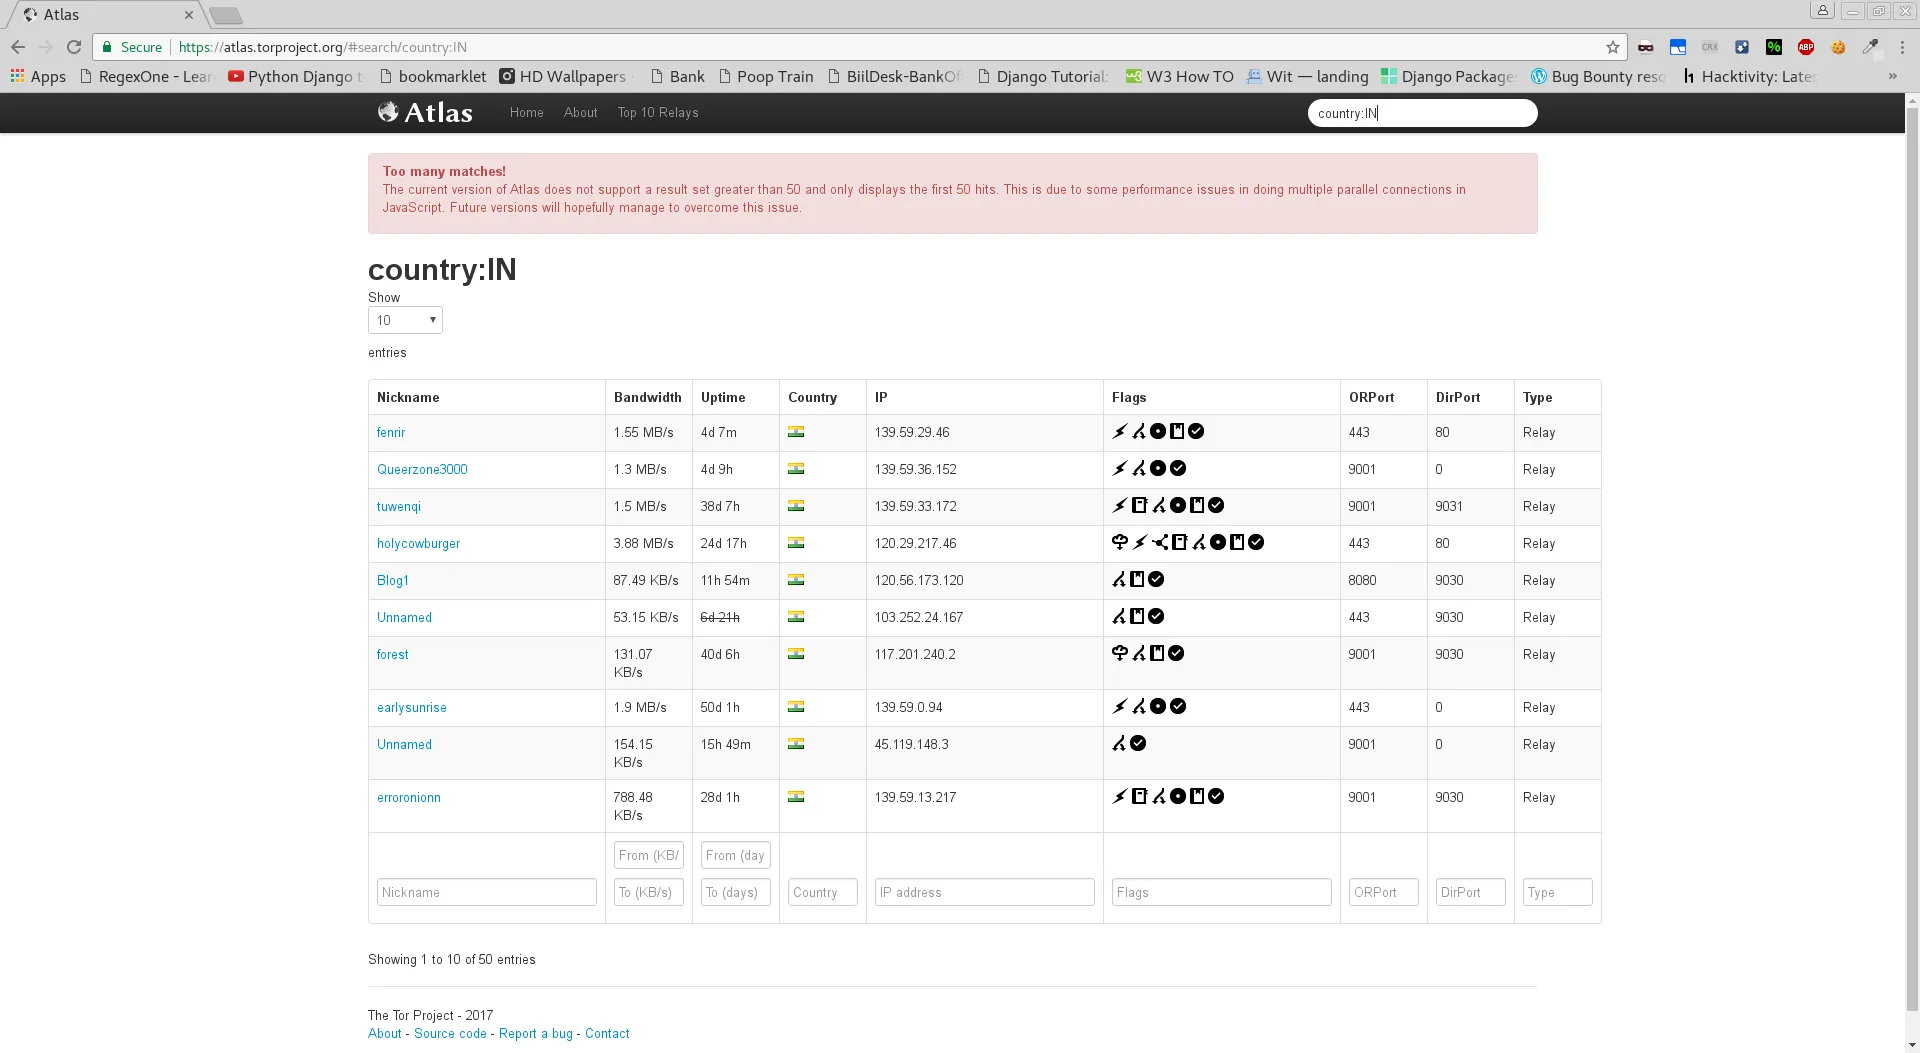The image size is (1920, 1053).
Task: Click the Type filter input
Action: coord(1558,892)
